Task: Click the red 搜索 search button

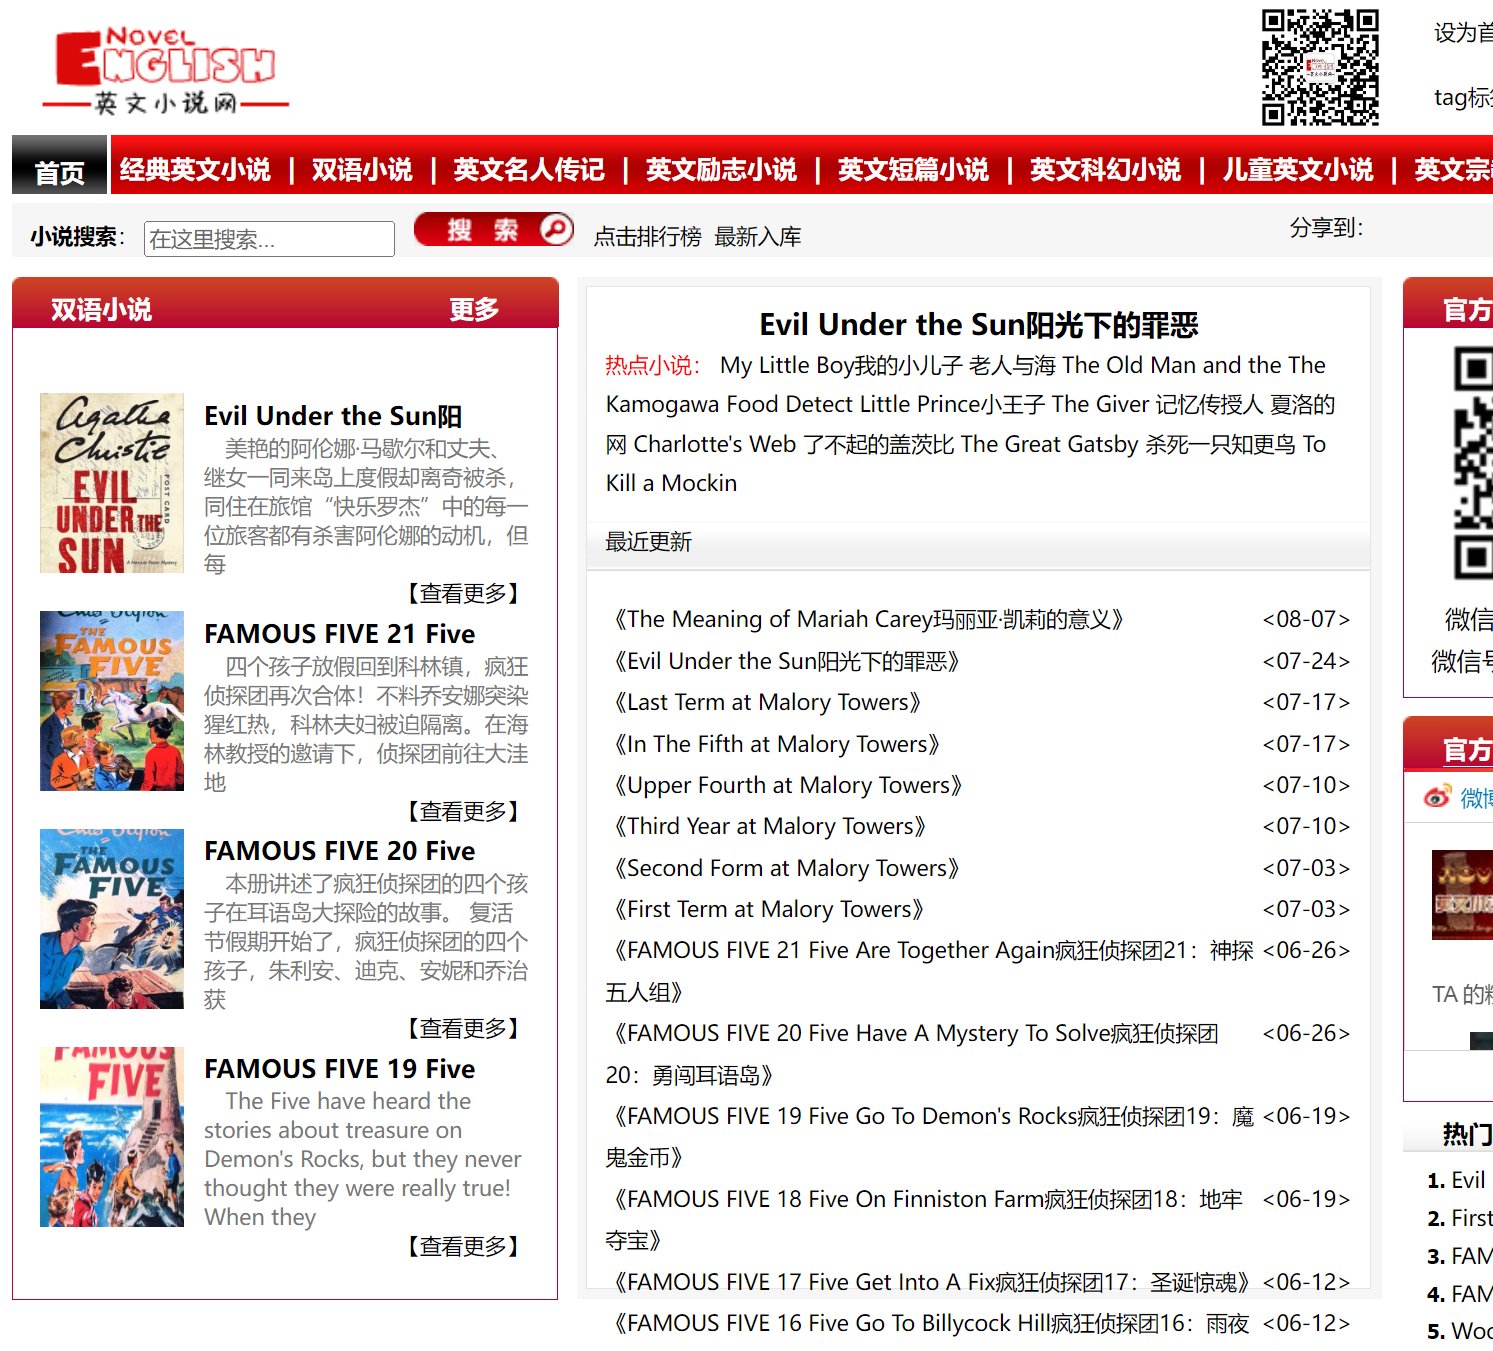Action: (494, 229)
